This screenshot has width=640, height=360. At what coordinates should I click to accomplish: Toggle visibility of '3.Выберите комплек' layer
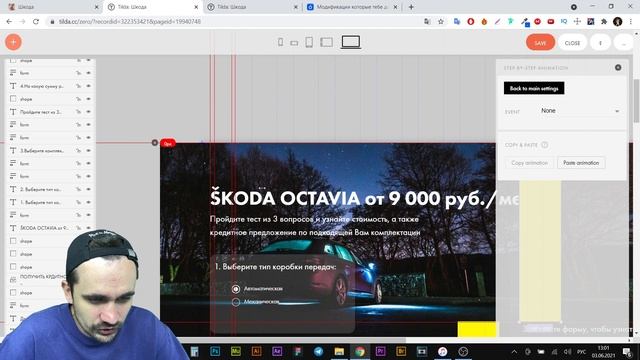pos(89,151)
